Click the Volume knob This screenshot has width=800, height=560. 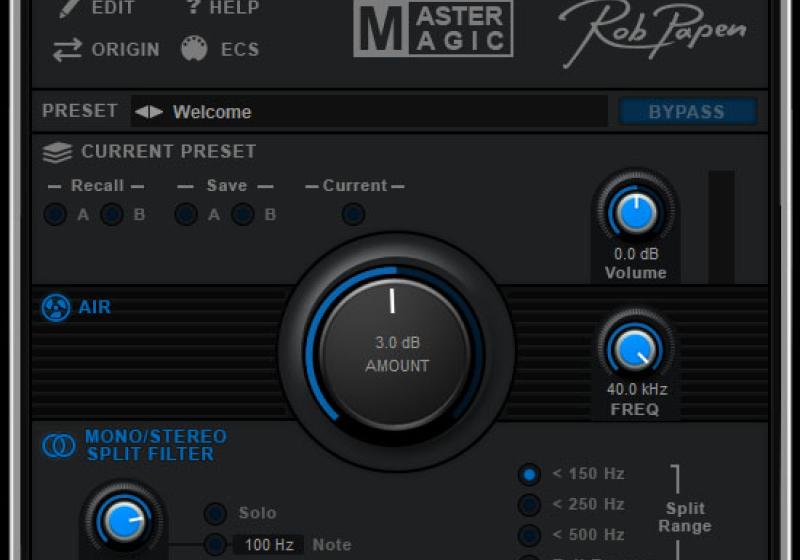636,211
